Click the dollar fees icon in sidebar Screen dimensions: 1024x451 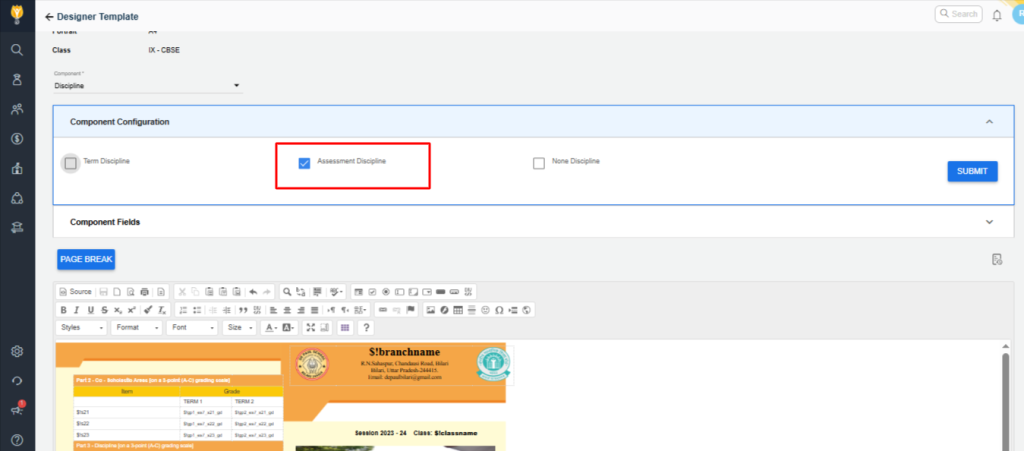[x=17, y=139]
